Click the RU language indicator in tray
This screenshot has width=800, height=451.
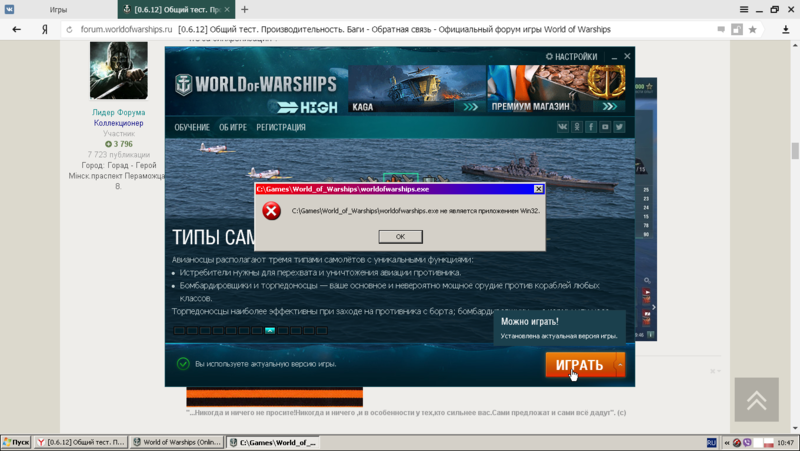point(711,443)
